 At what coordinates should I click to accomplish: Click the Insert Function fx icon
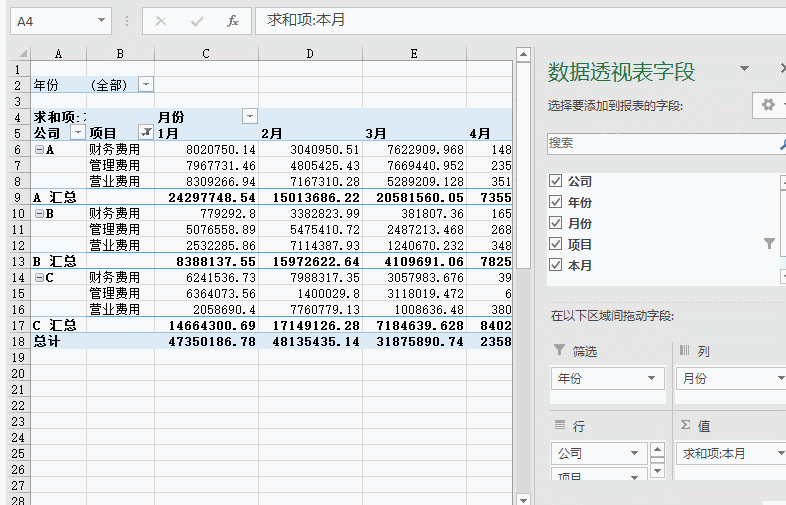tap(232, 20)
